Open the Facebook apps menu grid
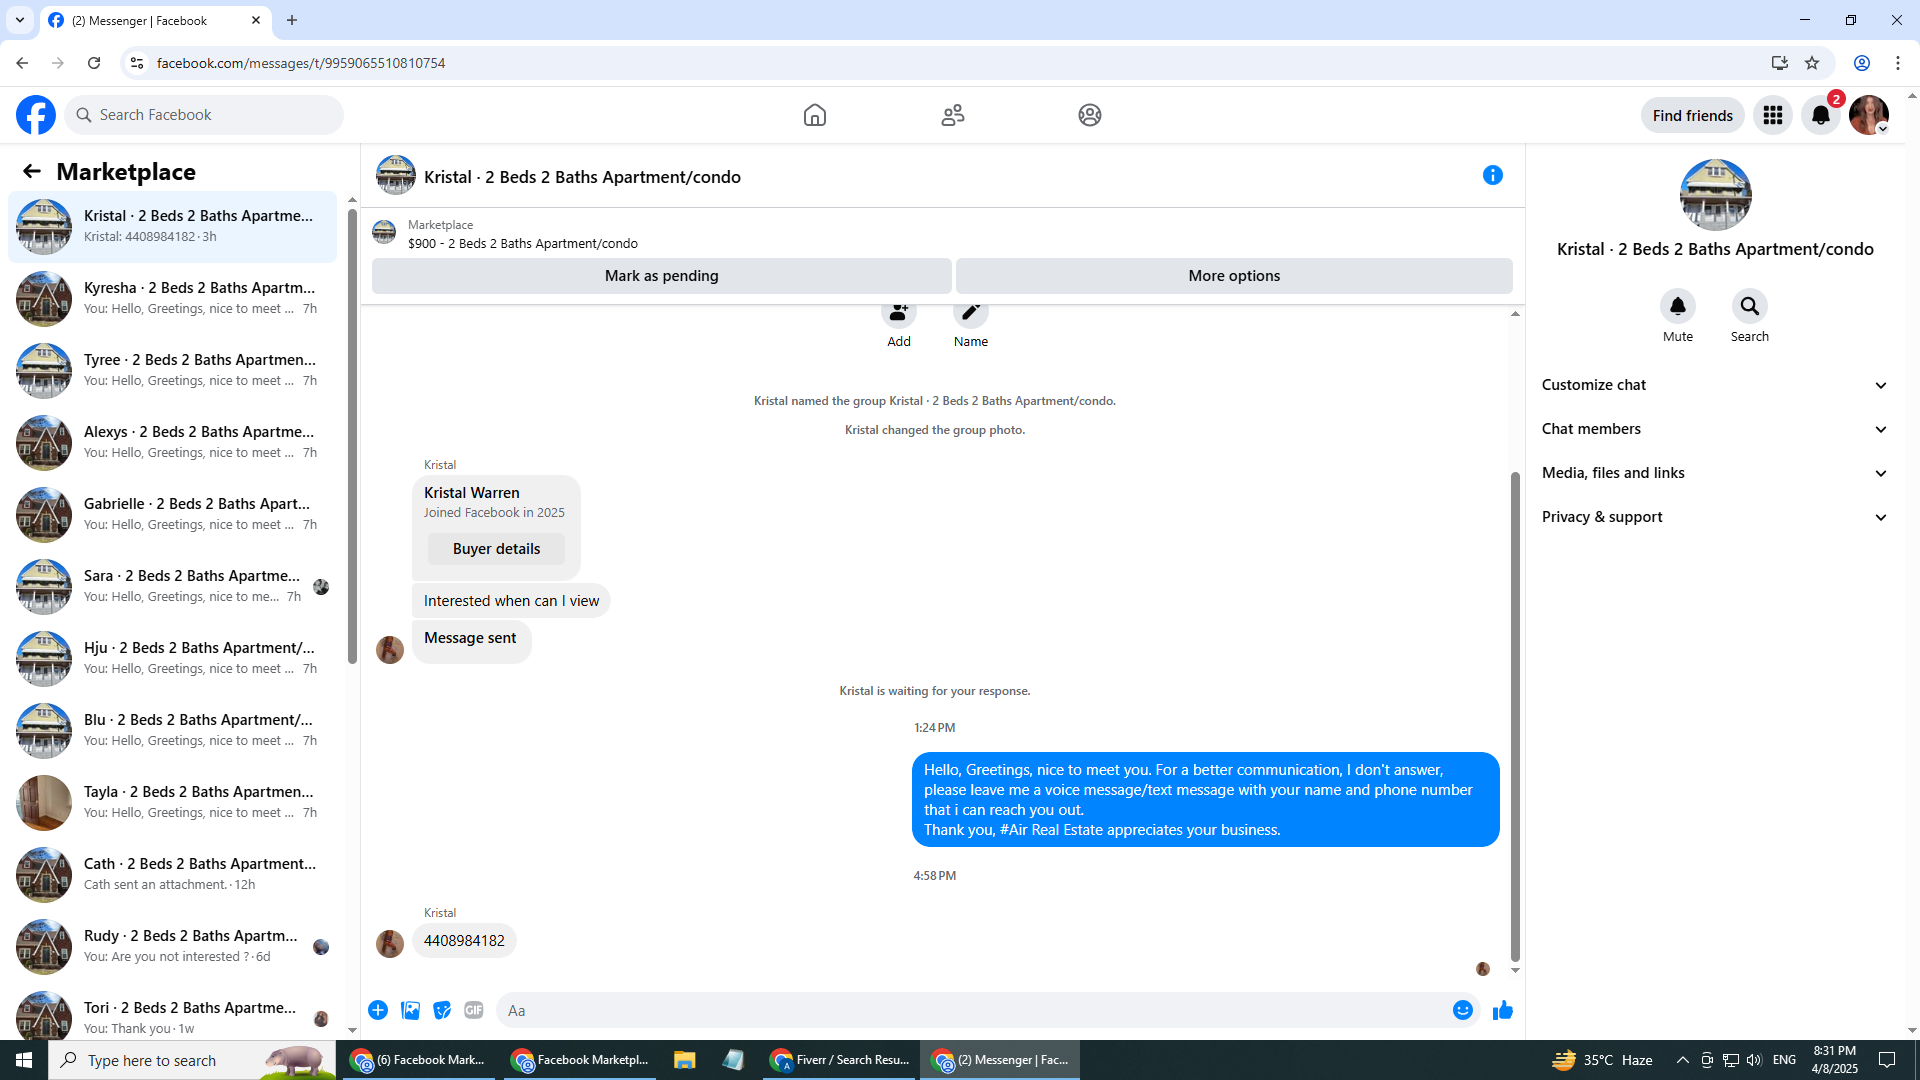 [x=1772, y=115]
